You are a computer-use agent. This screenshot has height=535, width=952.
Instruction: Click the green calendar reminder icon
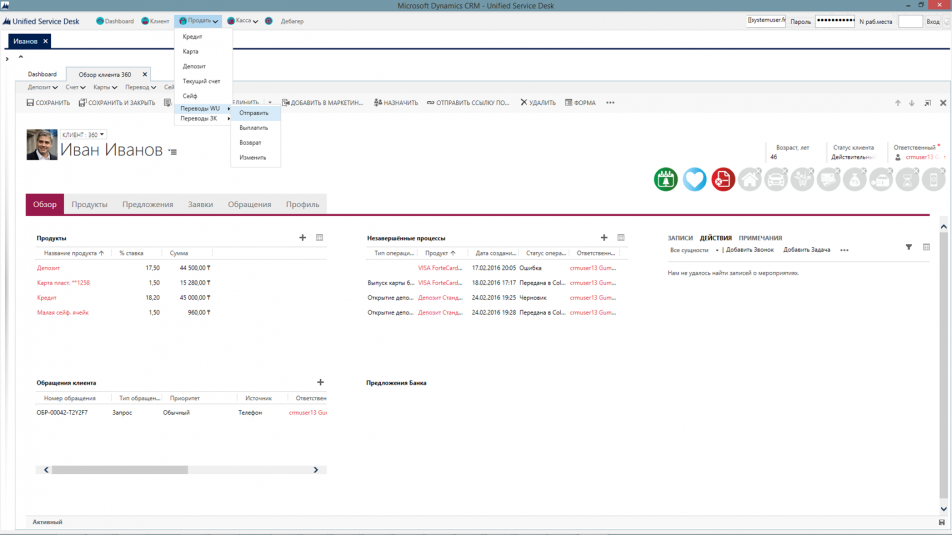(666, 179)
